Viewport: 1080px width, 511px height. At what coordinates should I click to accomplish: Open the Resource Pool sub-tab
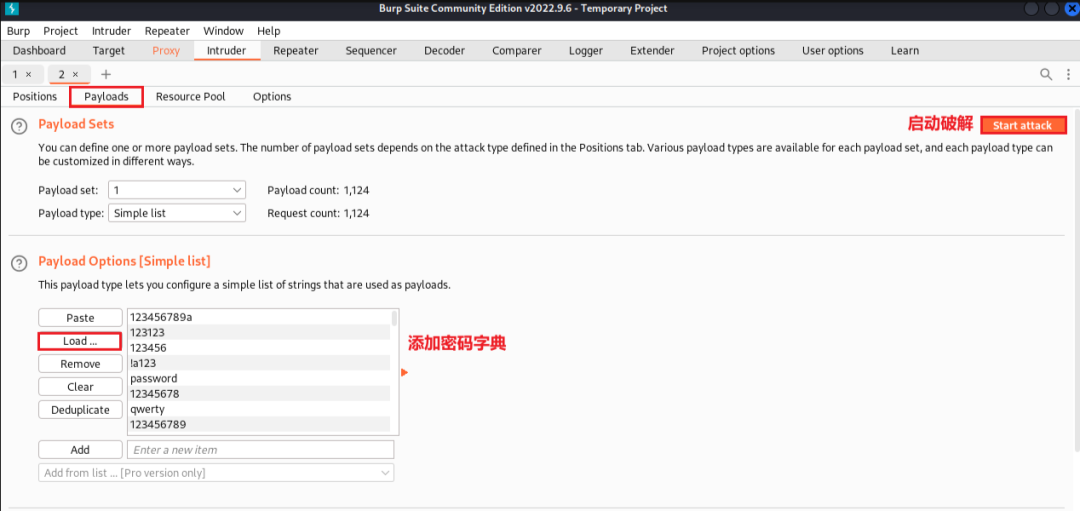coord(191,96)
